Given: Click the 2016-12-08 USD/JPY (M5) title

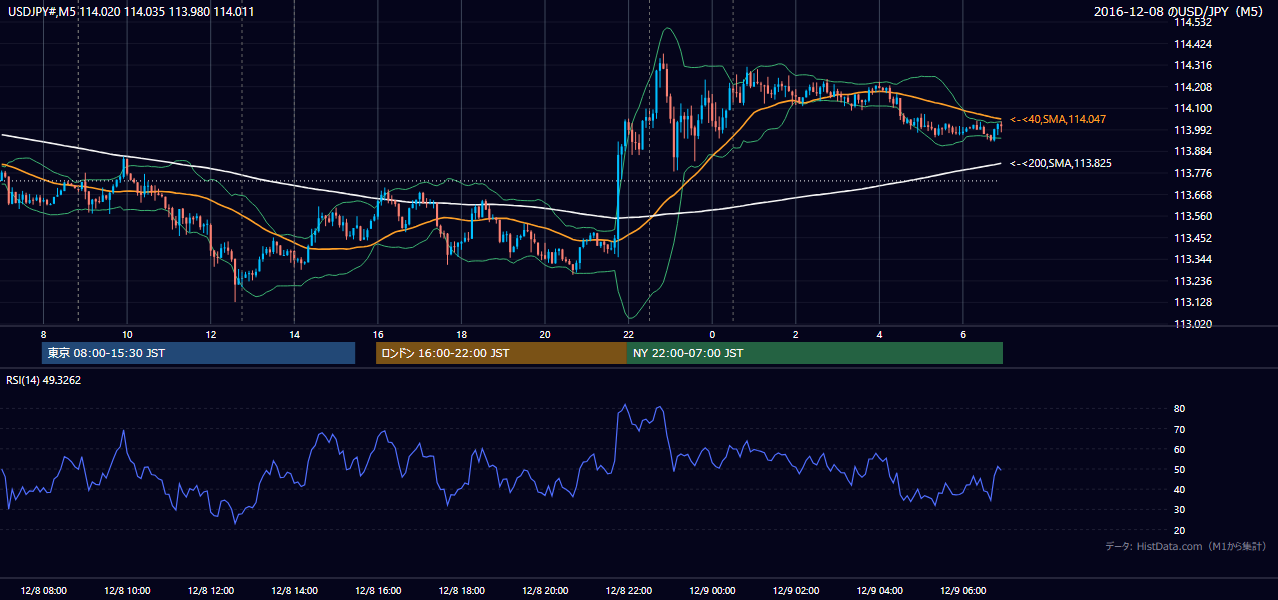Looking at the screenshot, I should click(1180, 12).
